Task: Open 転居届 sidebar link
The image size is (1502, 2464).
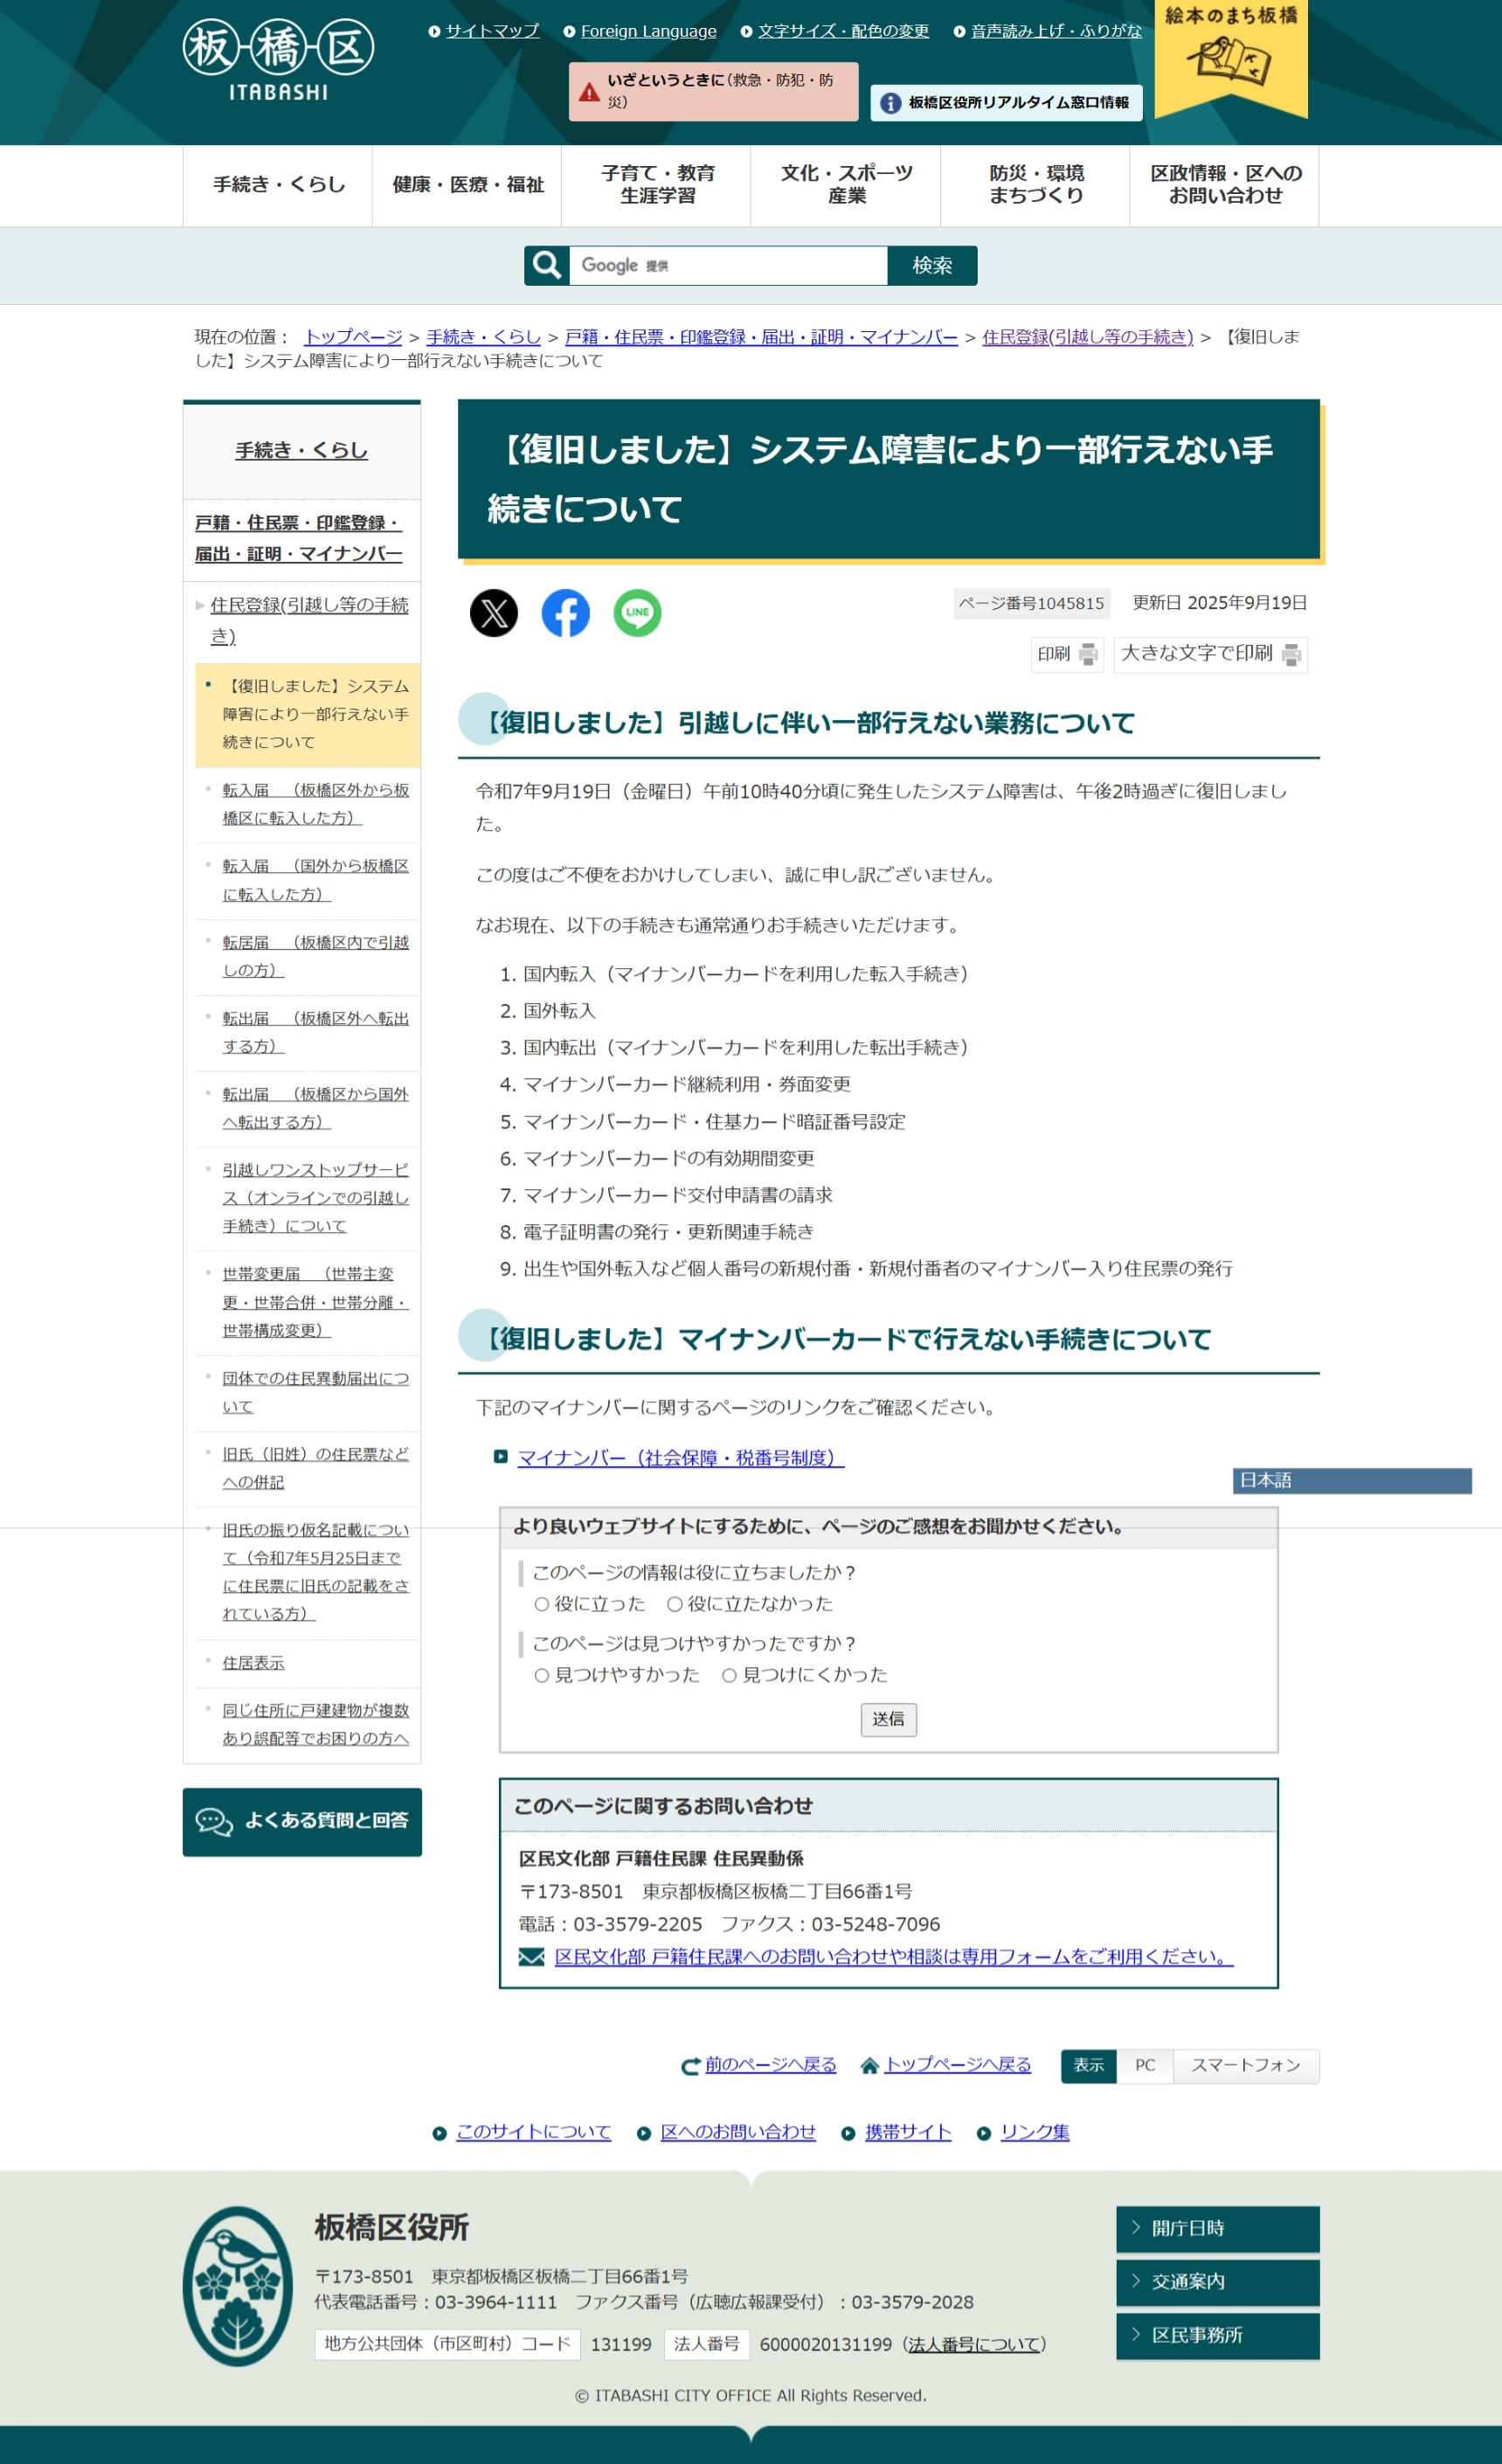Action: (x=315, y=956)
